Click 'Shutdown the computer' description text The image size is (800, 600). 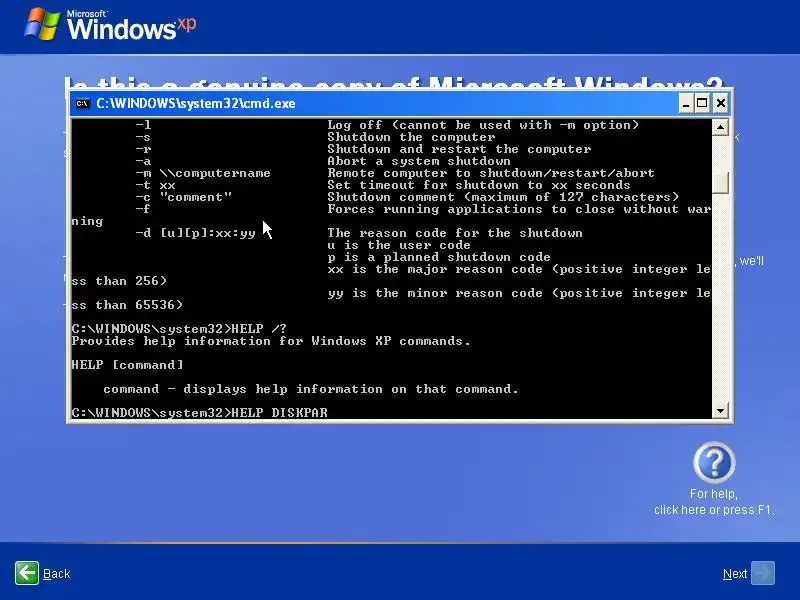[x=411, y=137]
